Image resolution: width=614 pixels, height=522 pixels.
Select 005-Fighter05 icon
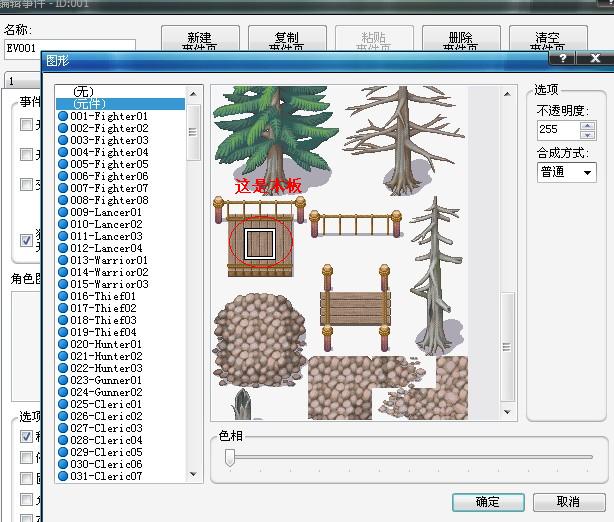pyautogui.click(x=63, y=164)
